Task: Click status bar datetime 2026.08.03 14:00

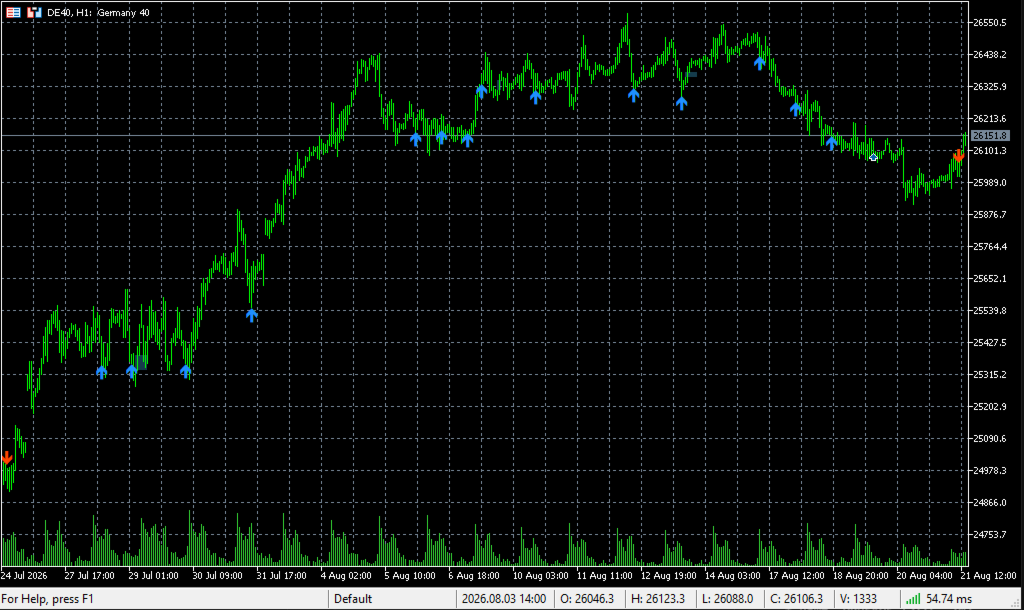Action: pos(504,599)
